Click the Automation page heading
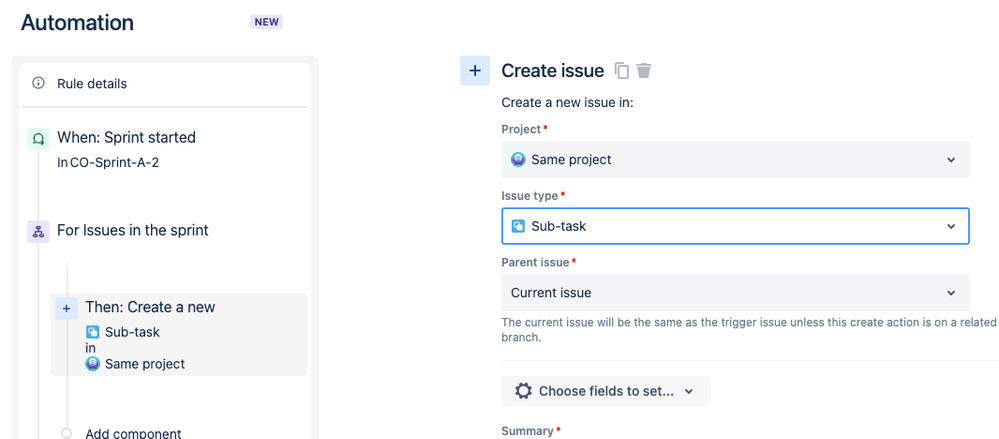 77,22
